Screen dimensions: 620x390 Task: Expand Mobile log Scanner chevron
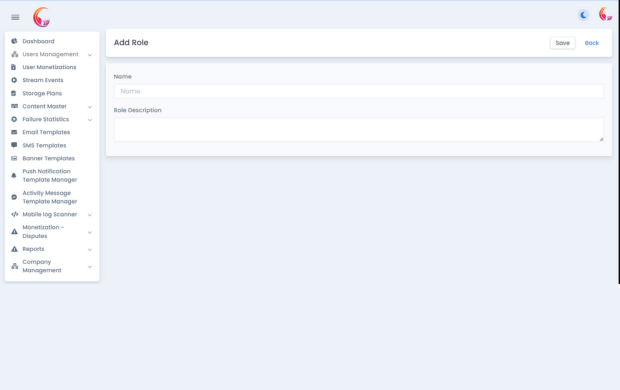[90, 215]
